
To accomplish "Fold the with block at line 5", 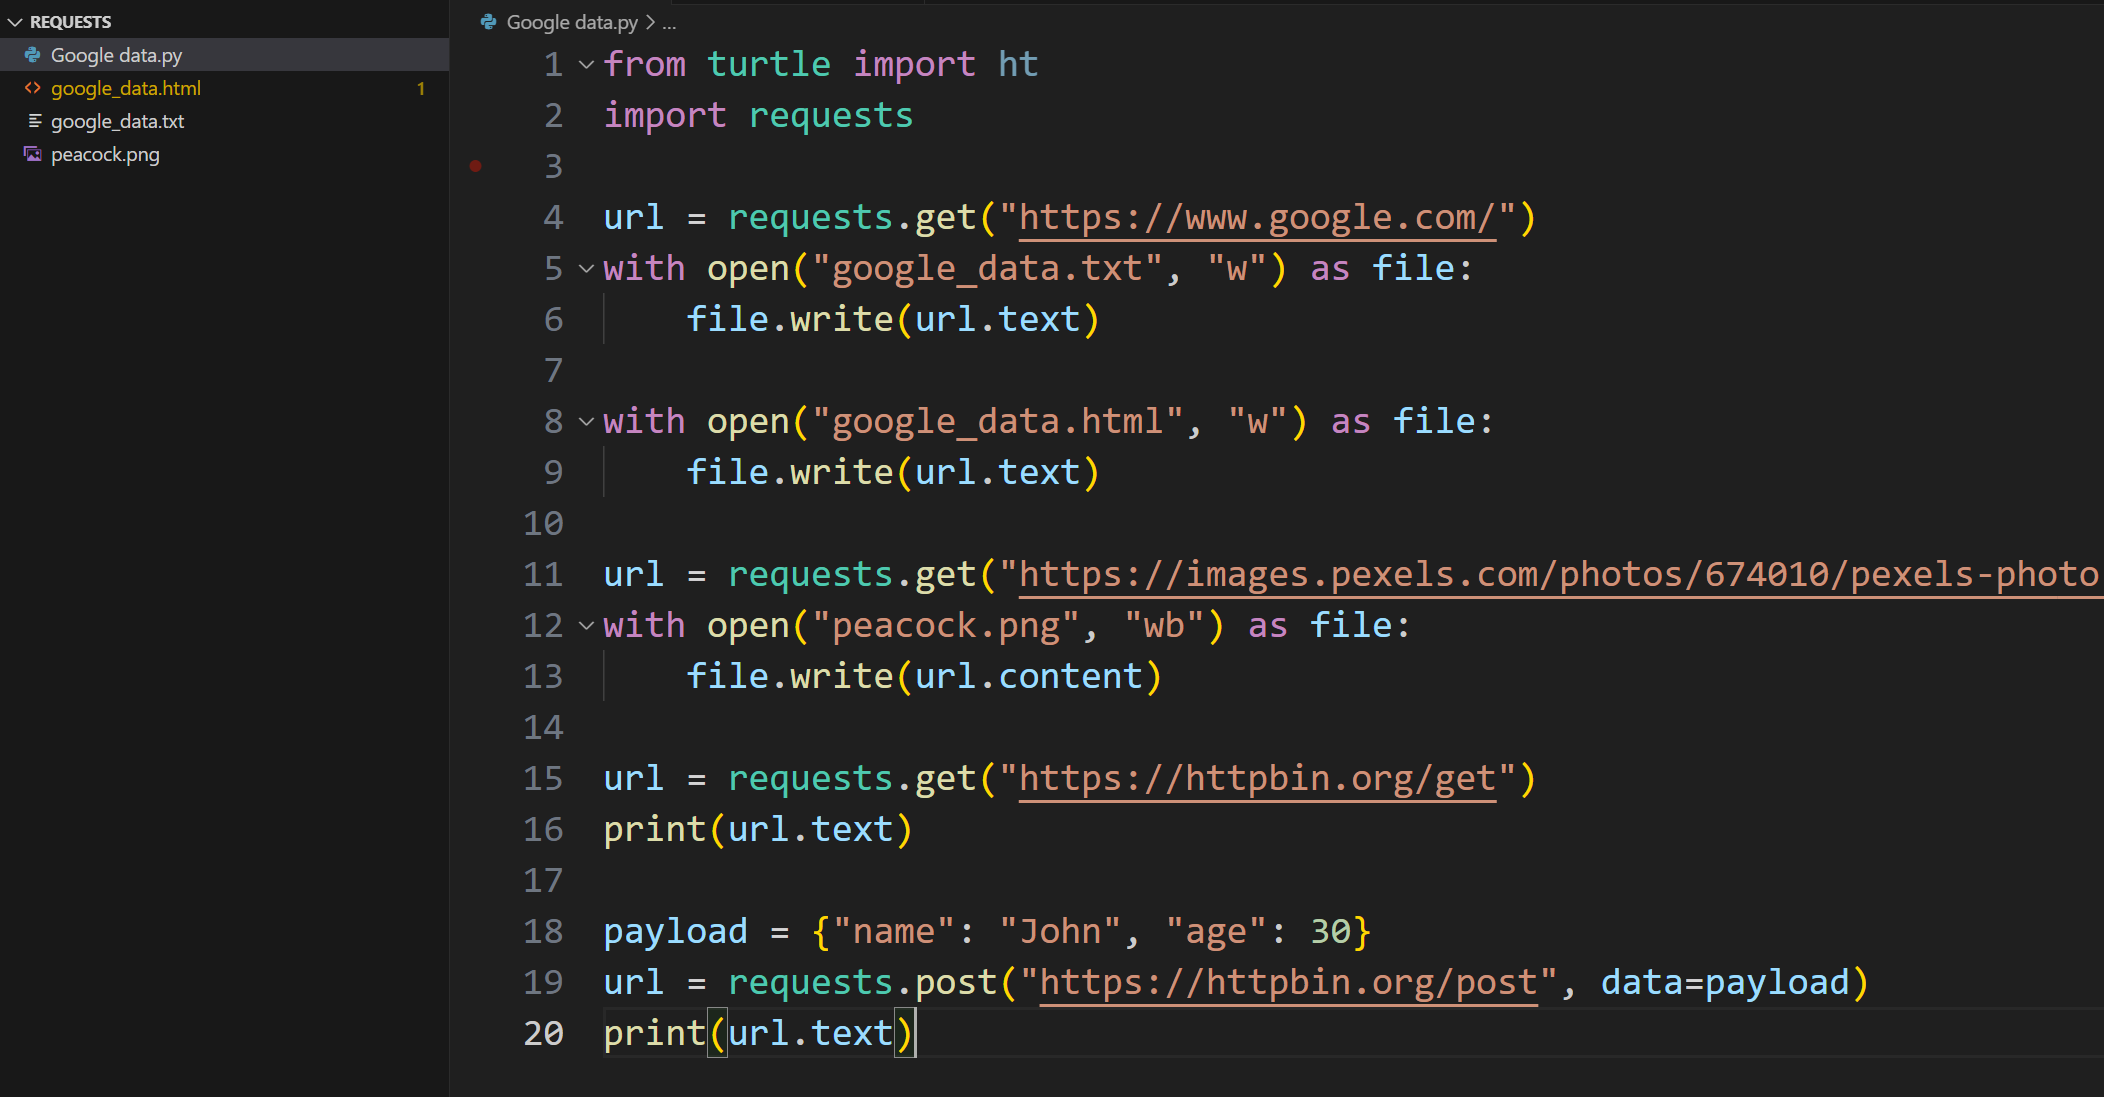I will pos(587,269).
